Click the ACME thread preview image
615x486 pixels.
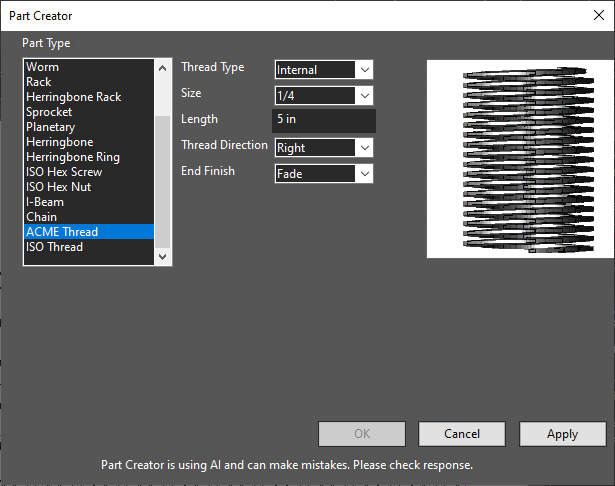(520, 159)
